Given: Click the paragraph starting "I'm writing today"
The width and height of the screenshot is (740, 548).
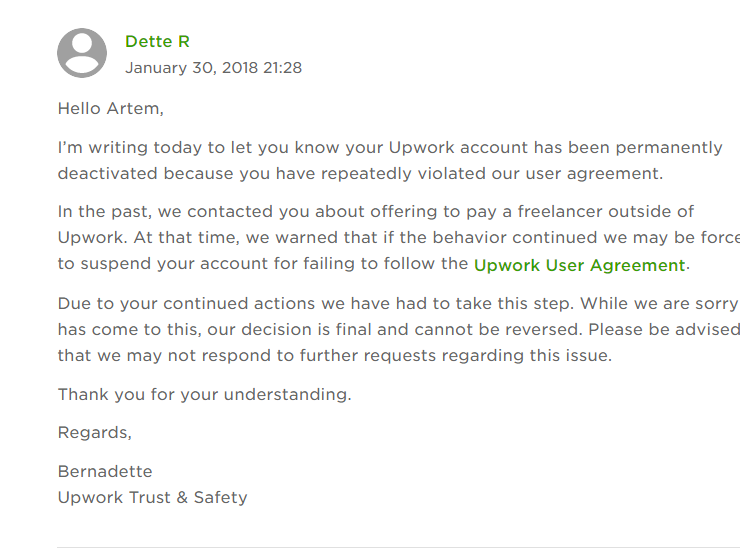Looking at the screenshot, I should [x=390, y=160].
